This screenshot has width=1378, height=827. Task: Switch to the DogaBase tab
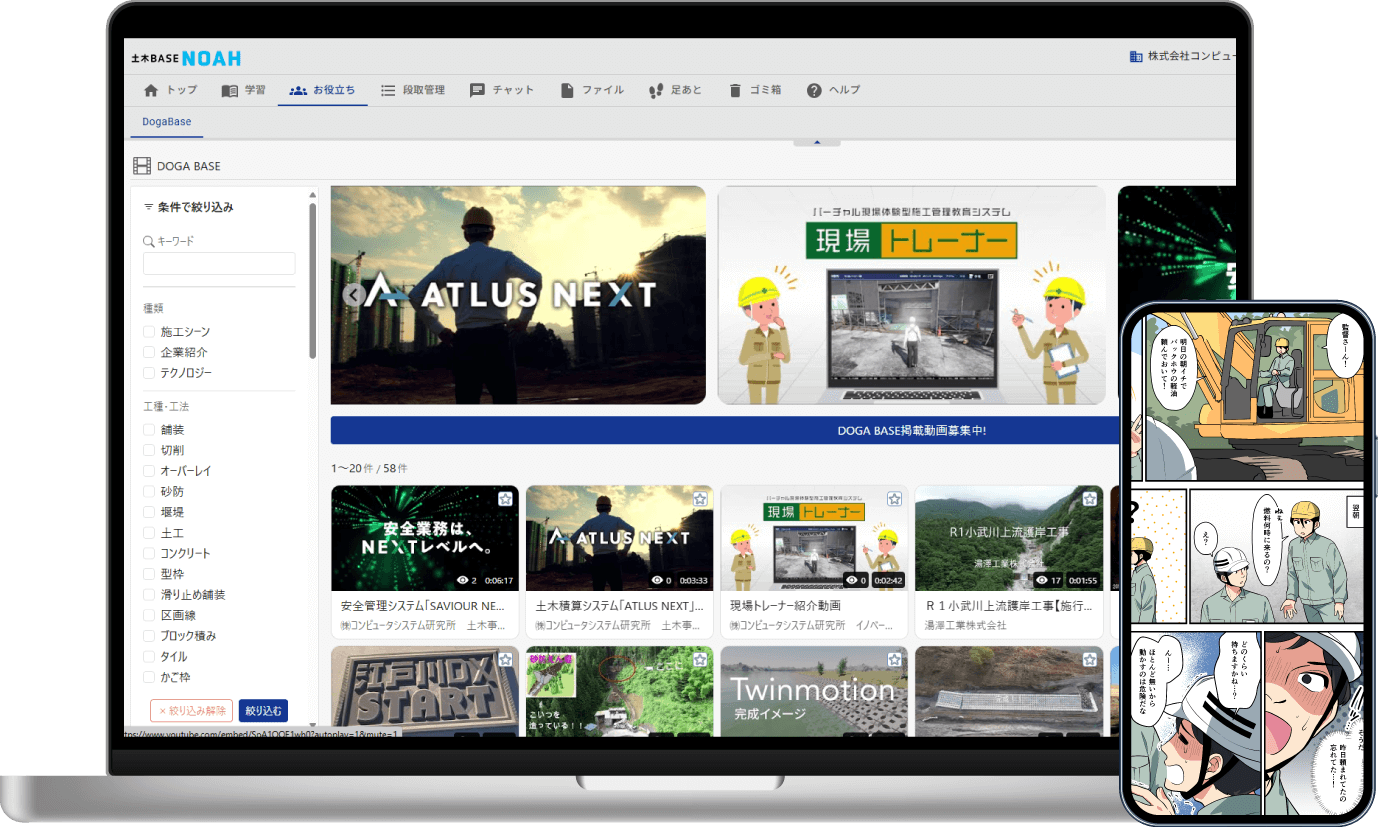(x=165, y=121)
